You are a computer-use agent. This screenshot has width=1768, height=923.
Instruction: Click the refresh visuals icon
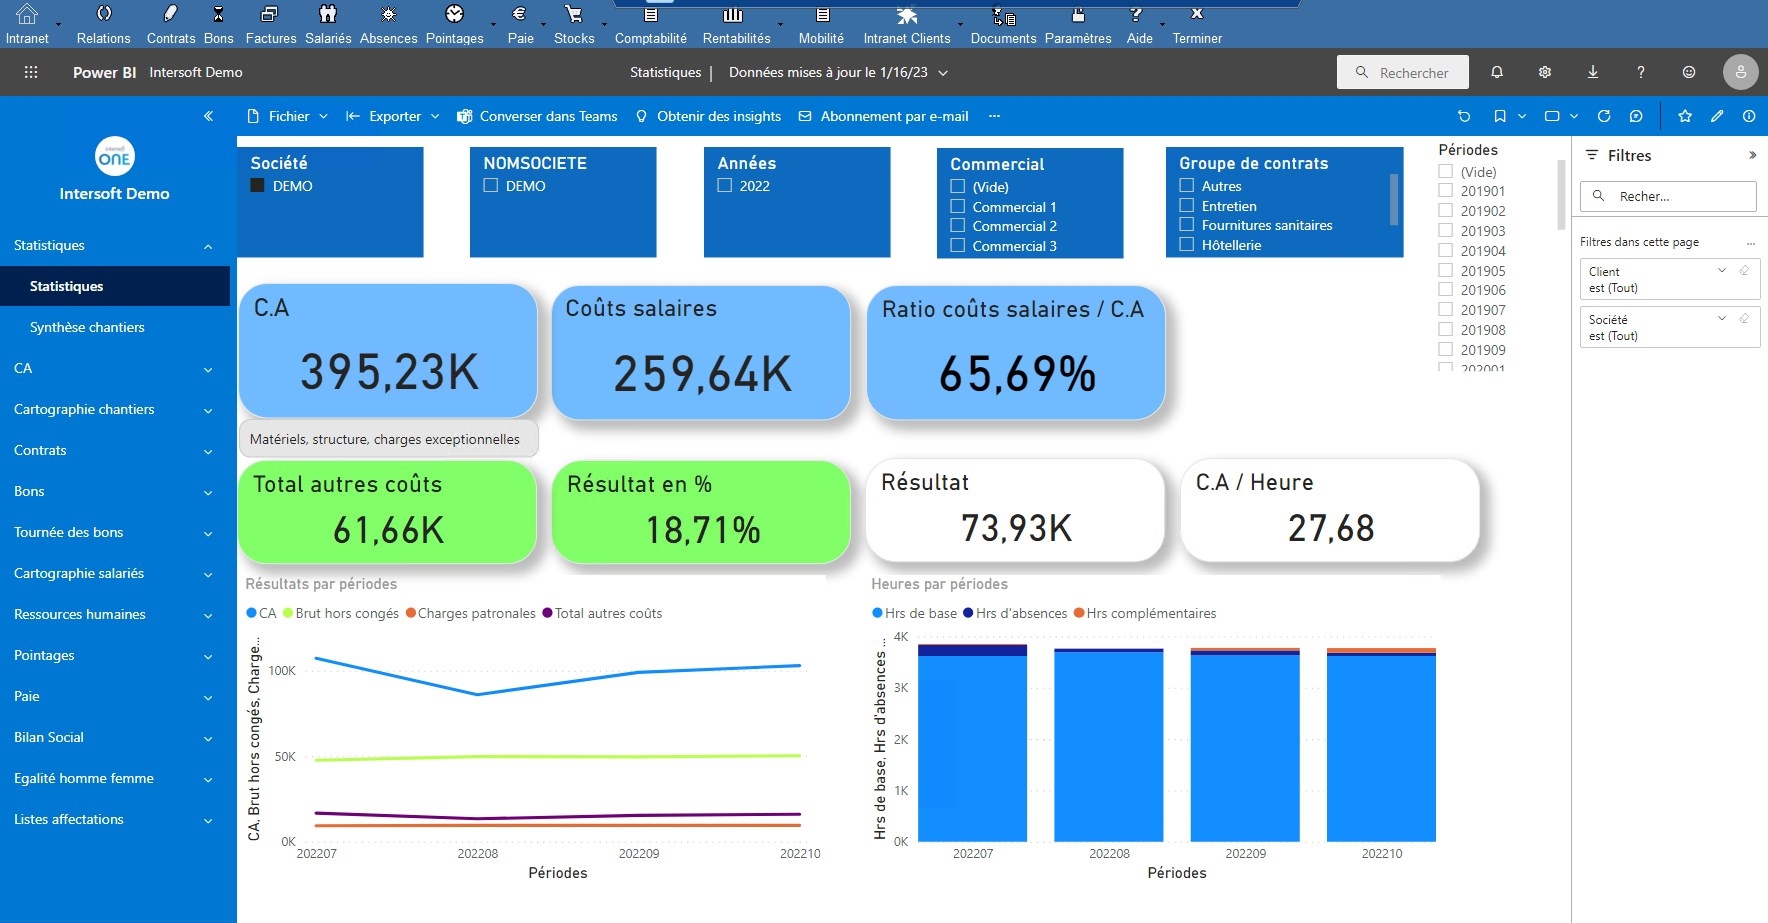tap(1603, 116)
